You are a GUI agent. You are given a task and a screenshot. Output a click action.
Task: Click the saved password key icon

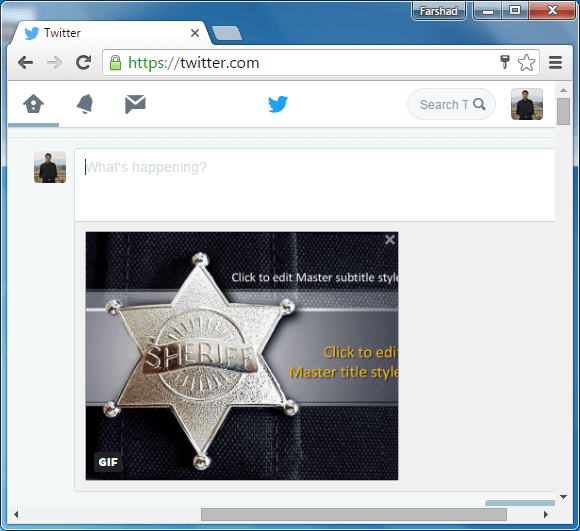pos(505,62)
